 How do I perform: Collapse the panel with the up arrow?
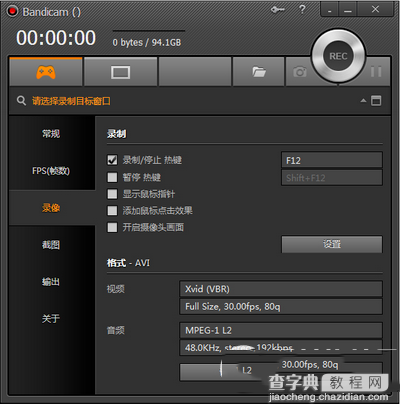click(x=363, y=100)
